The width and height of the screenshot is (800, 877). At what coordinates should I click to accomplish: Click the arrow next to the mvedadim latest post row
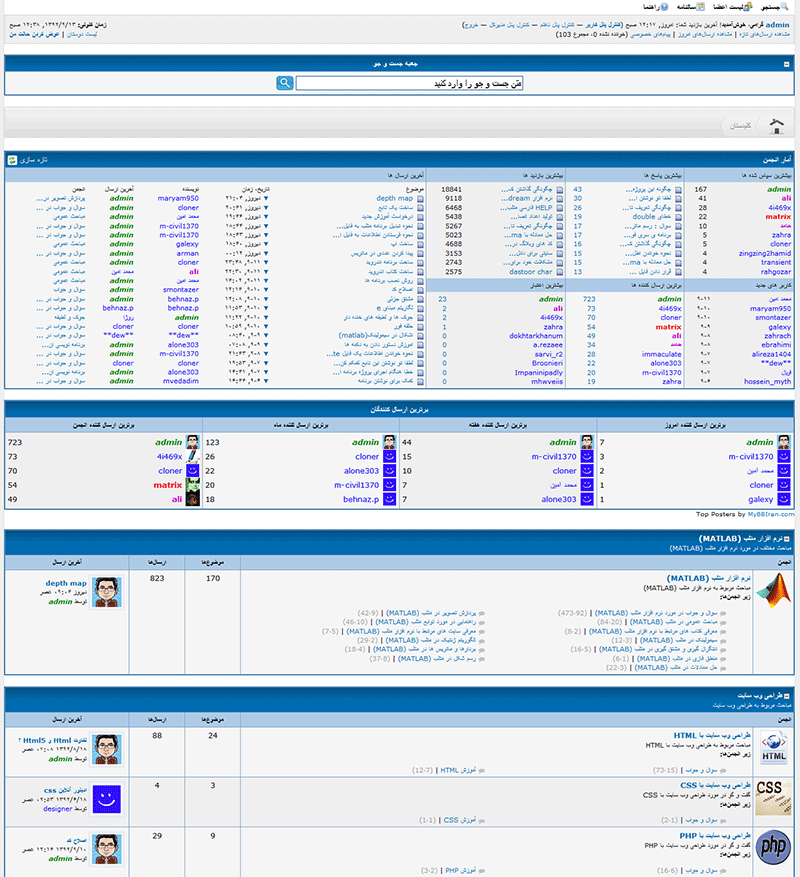pyautogui.click(x=266, y=381)
